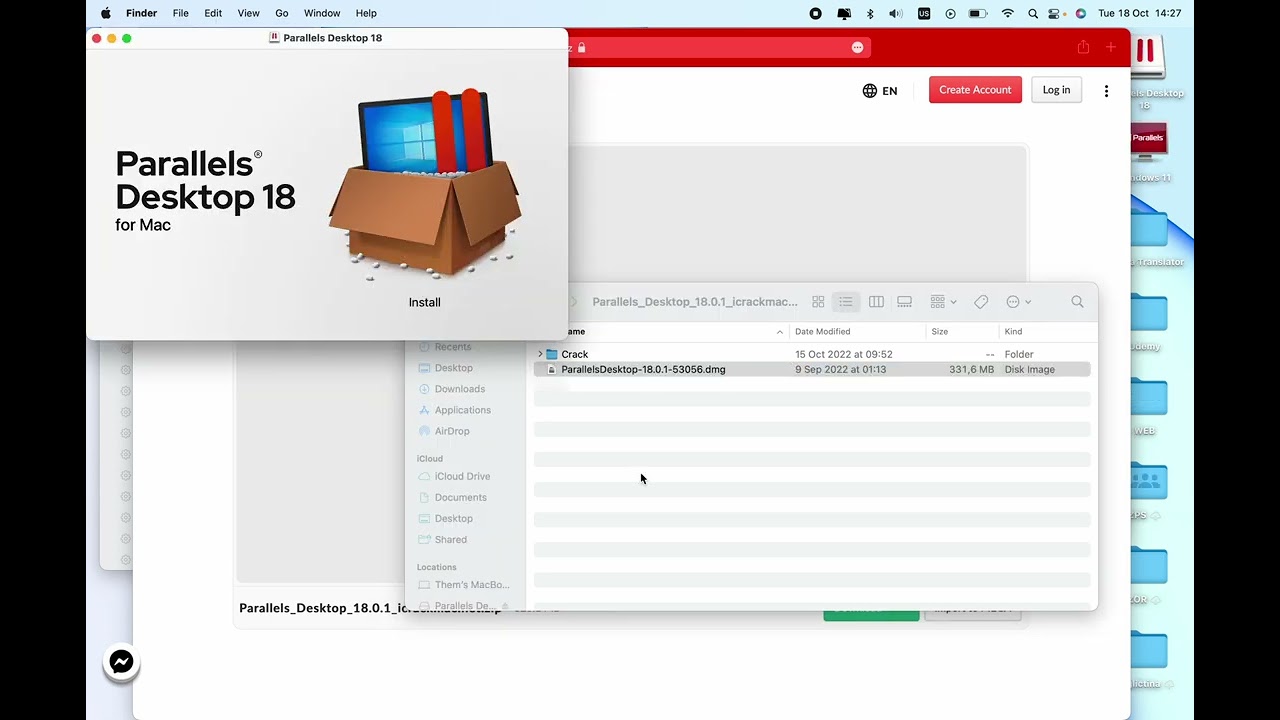Open the EN language selector
Viewport: 1280px width, 720px height.
tap(880, 91)
